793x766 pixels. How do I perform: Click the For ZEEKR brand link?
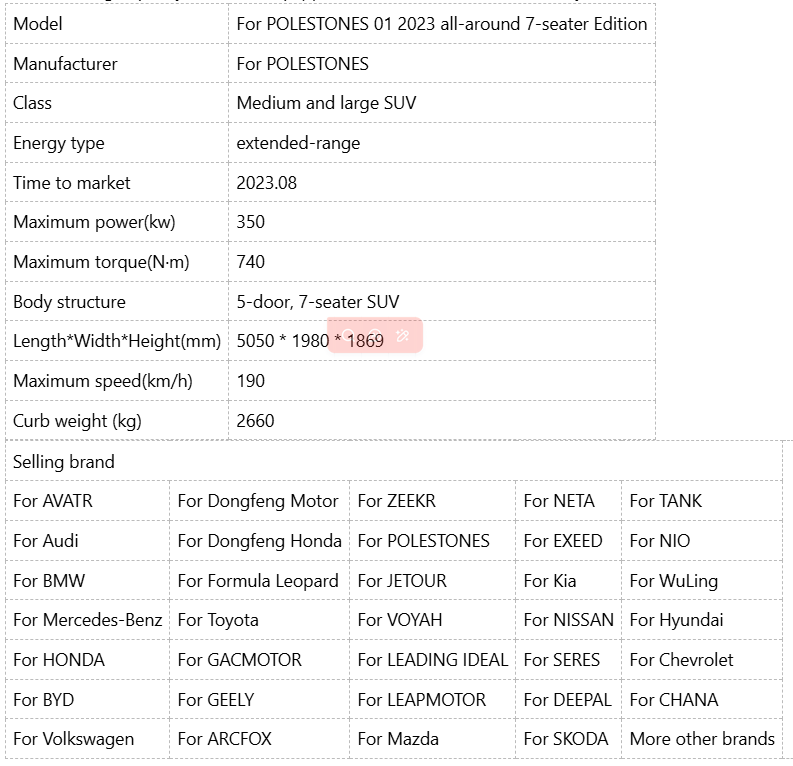tap(396, 501)
